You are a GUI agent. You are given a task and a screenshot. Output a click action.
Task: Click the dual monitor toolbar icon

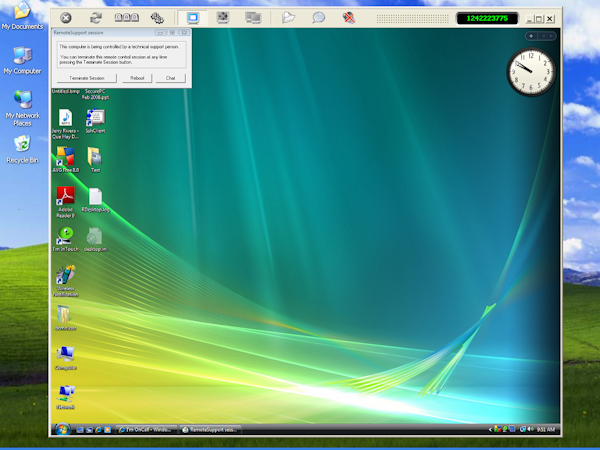tap(253, 17)
